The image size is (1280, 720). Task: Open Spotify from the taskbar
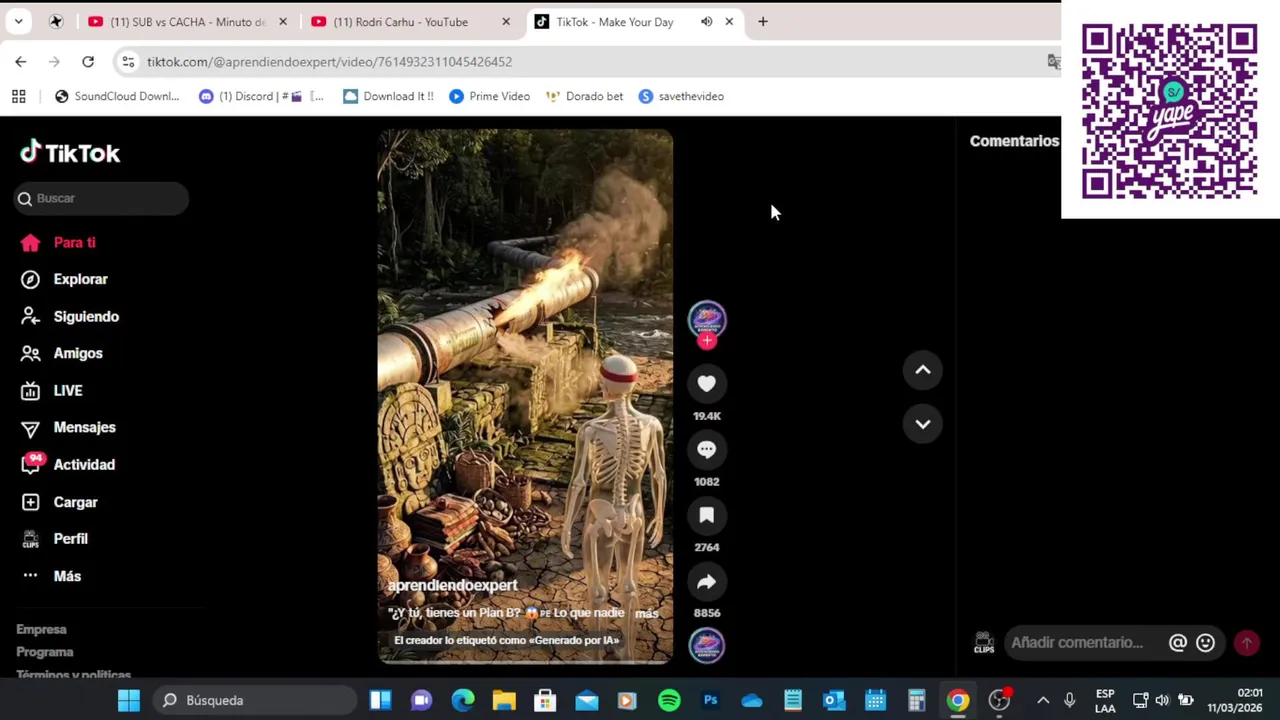(669, 700)
